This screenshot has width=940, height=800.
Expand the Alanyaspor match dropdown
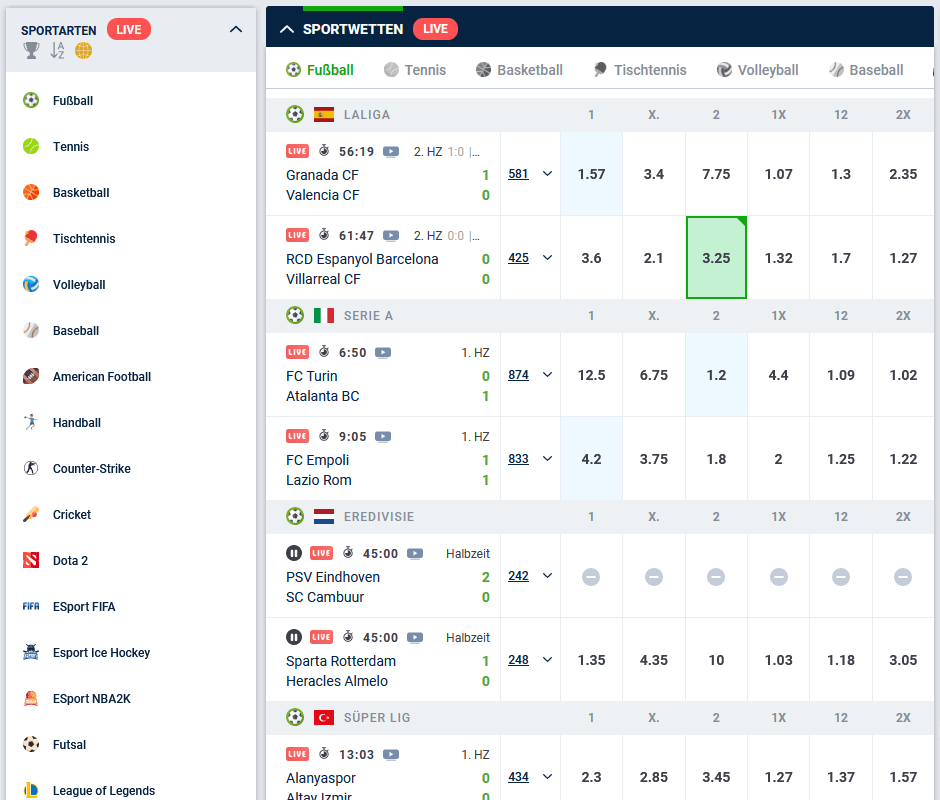click(x=547, y=777)
